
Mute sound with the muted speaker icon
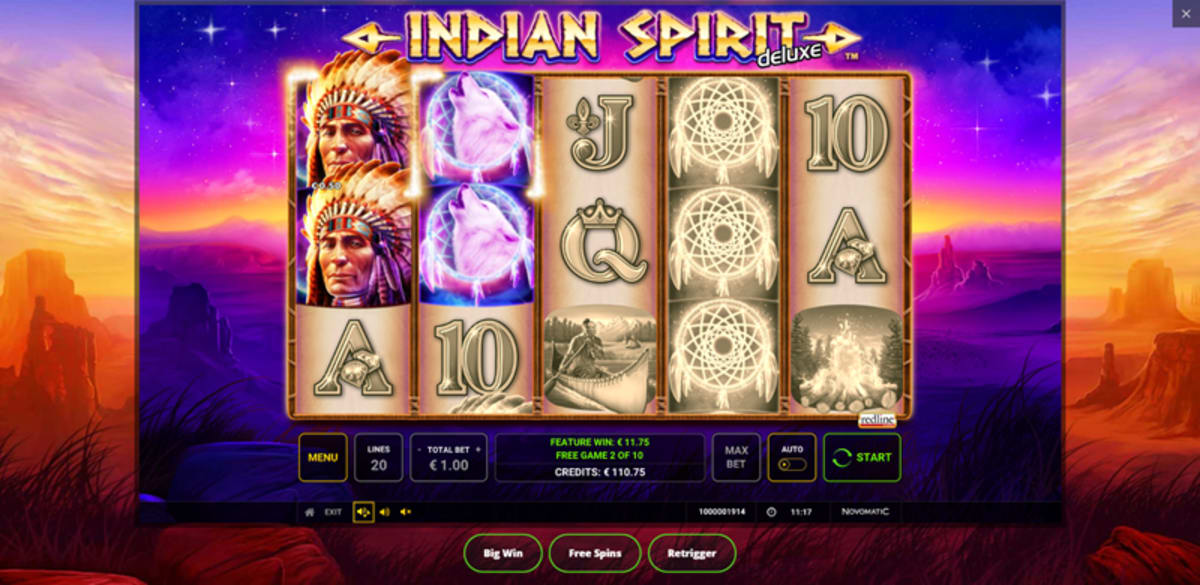[x=406, y=512]
